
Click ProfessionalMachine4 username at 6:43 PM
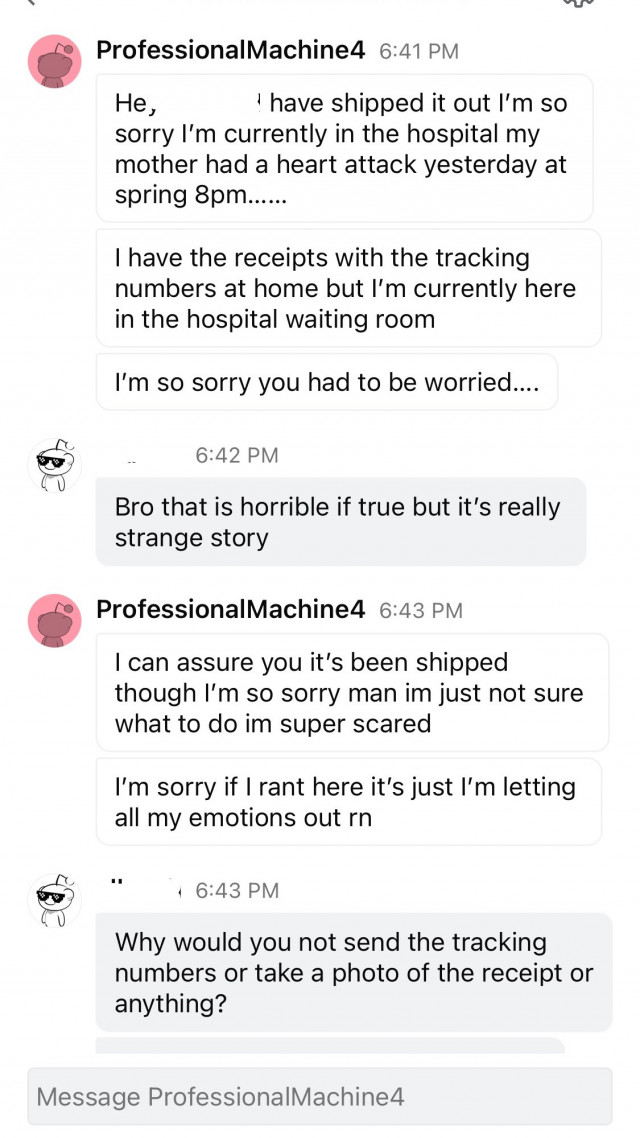tap(231, 610)
